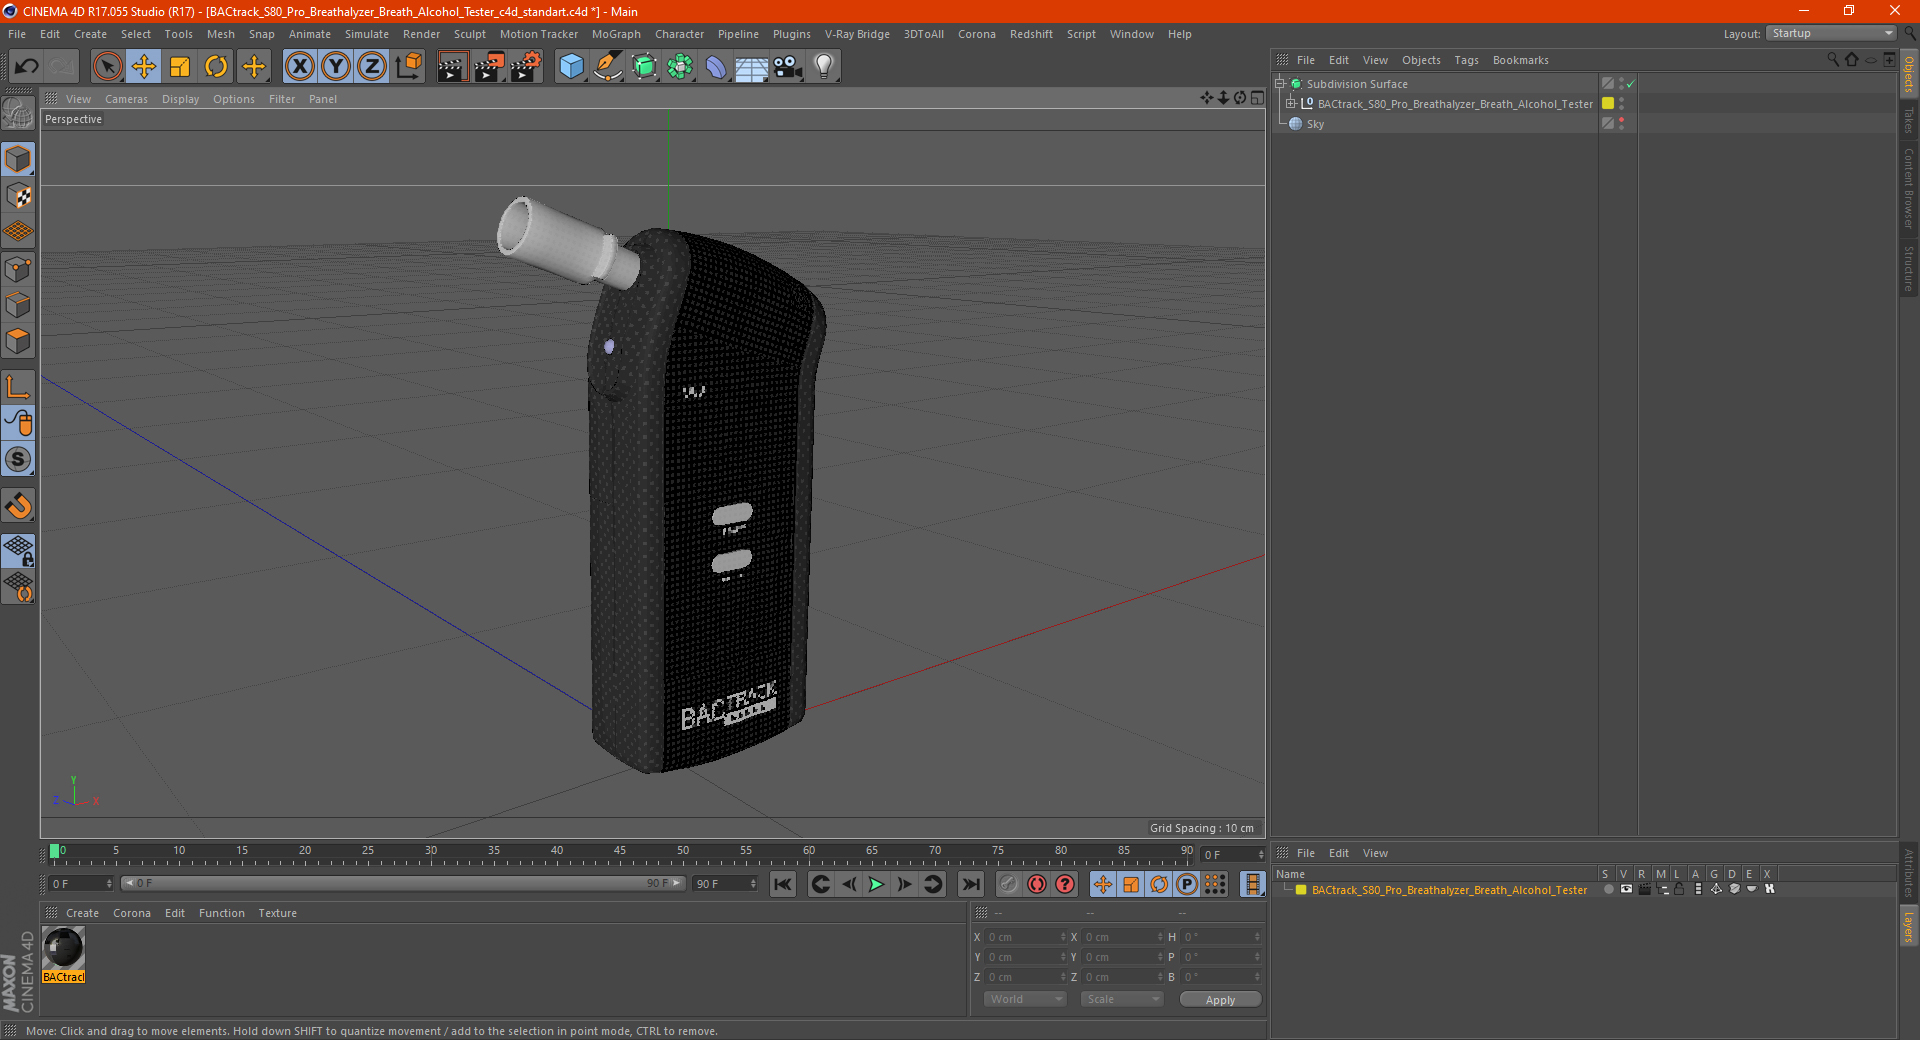This screenshot has width=1920, height=1040.
Task: Click the Apply button
Action: 1220,1000
